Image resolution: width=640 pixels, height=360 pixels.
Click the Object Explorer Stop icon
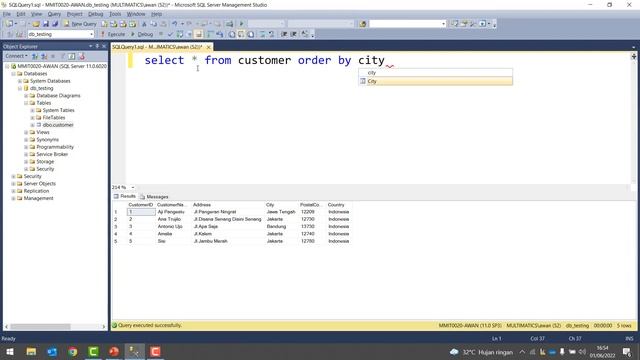(53, 56)
